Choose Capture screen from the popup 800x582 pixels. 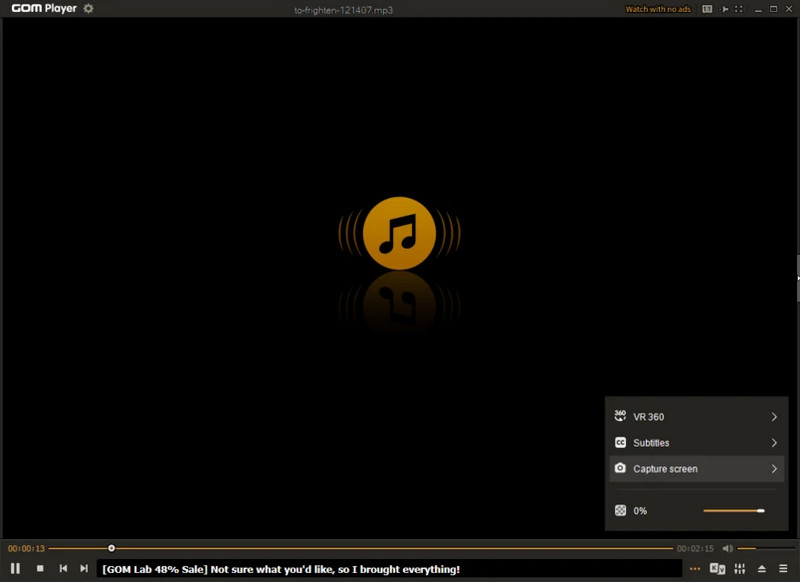(x=665, y=469)
